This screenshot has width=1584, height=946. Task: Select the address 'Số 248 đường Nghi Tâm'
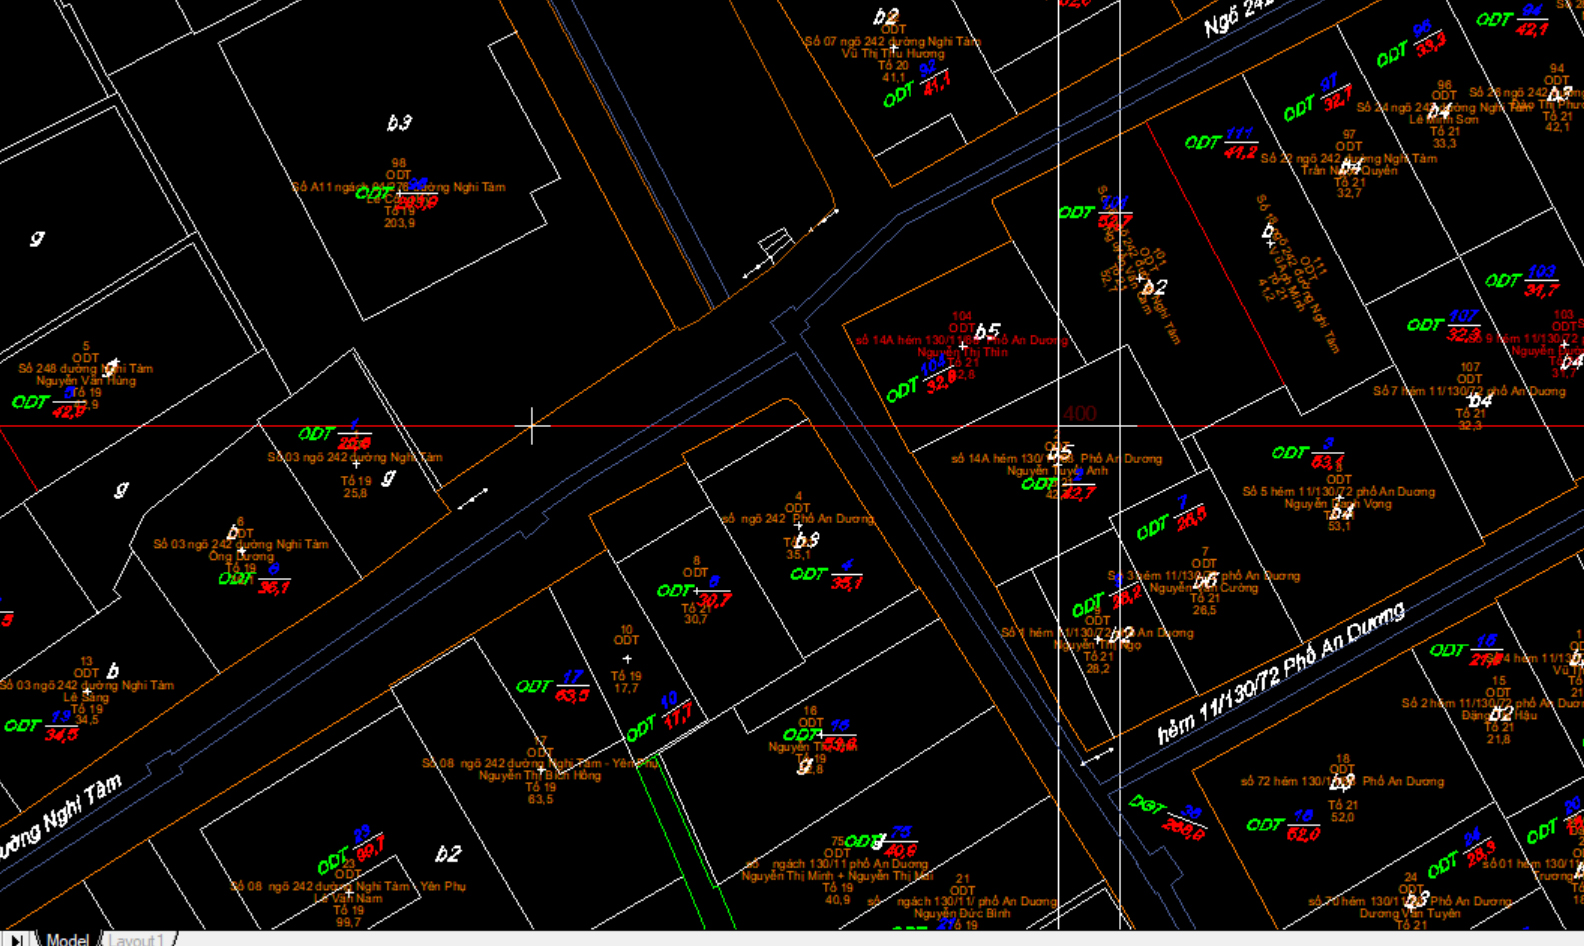86,368
